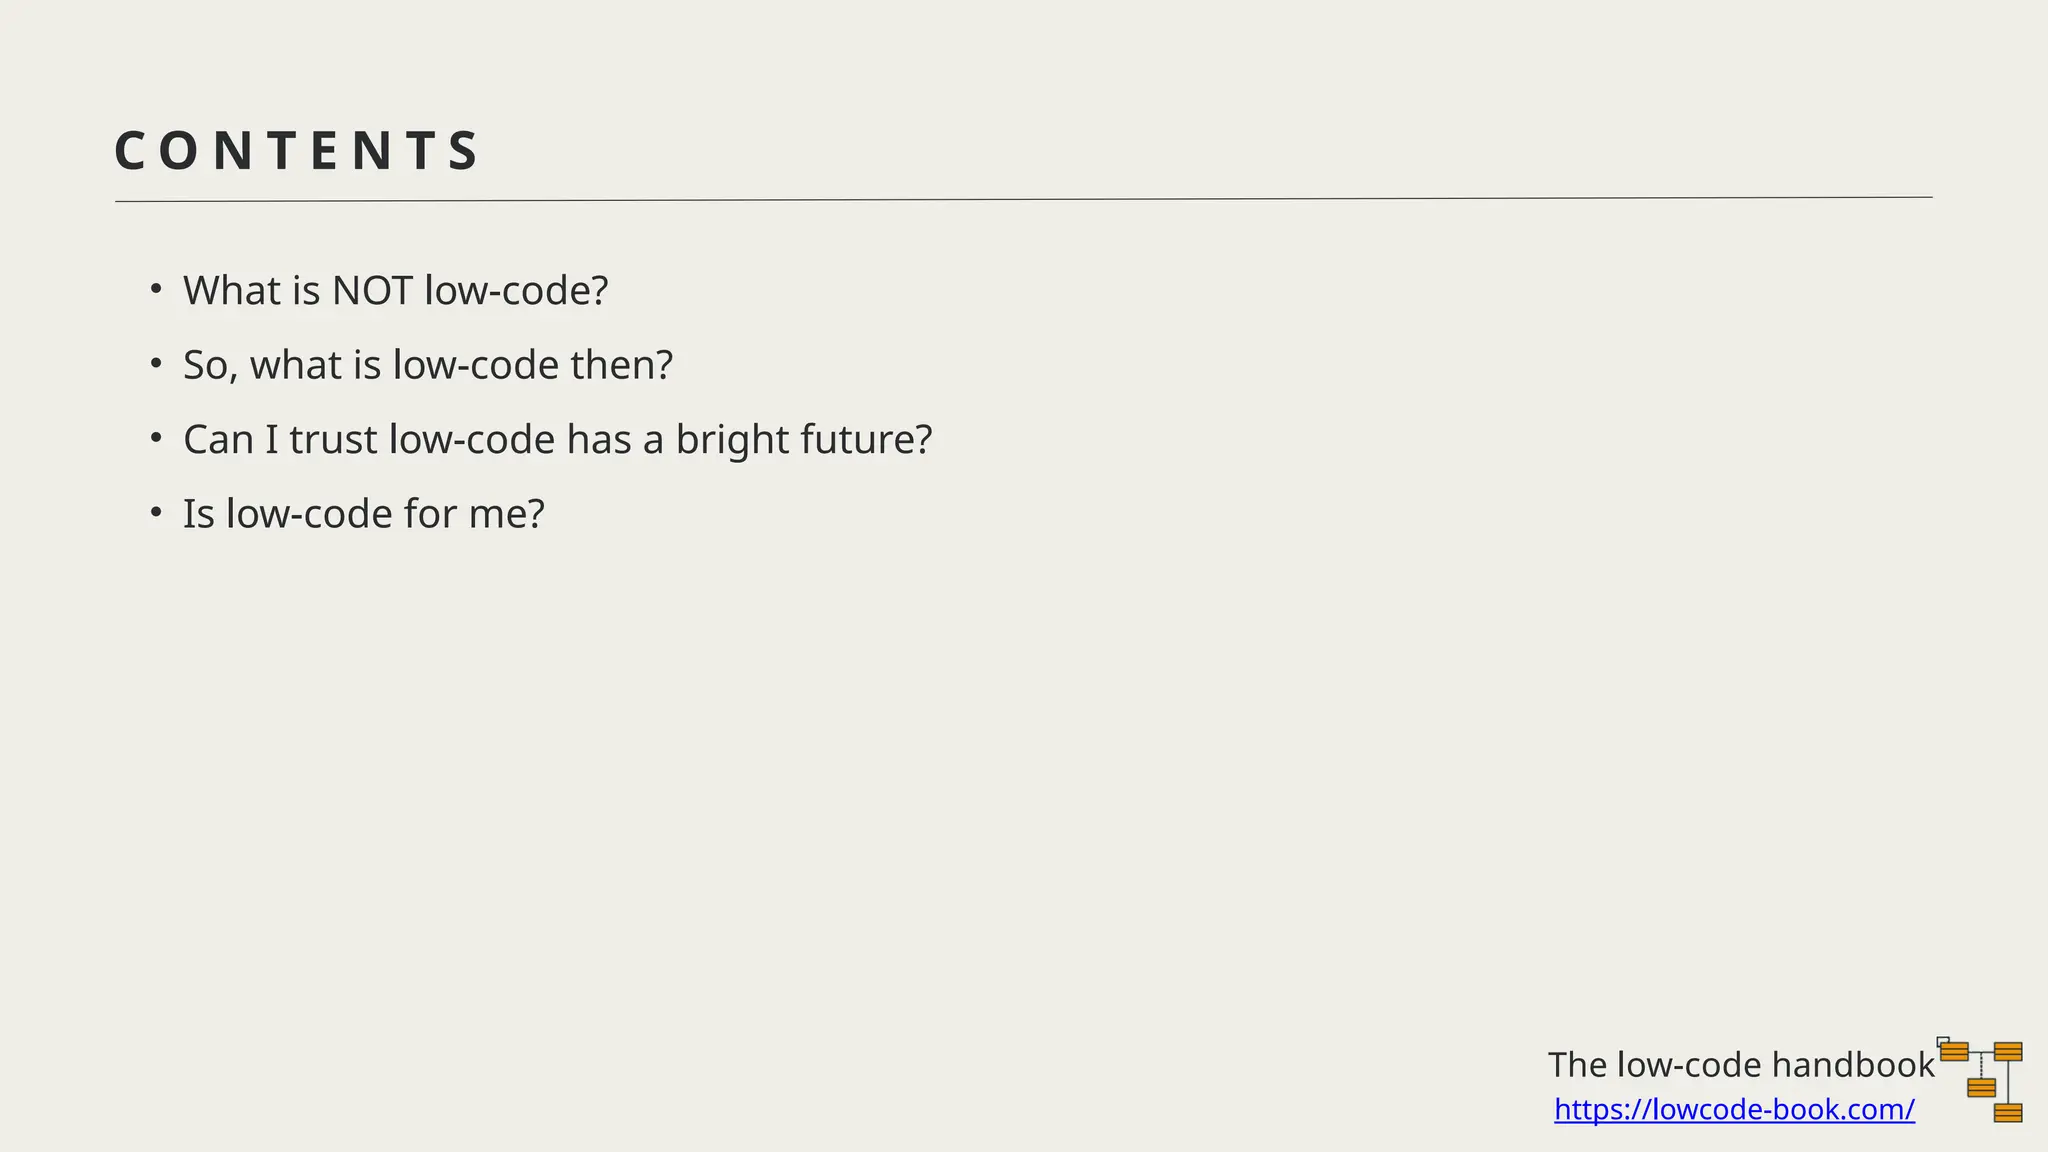Screen dimensions: 2048x1152
Task: Click the top-left orange box in logo
Action: click(x=1954, y=1051)
